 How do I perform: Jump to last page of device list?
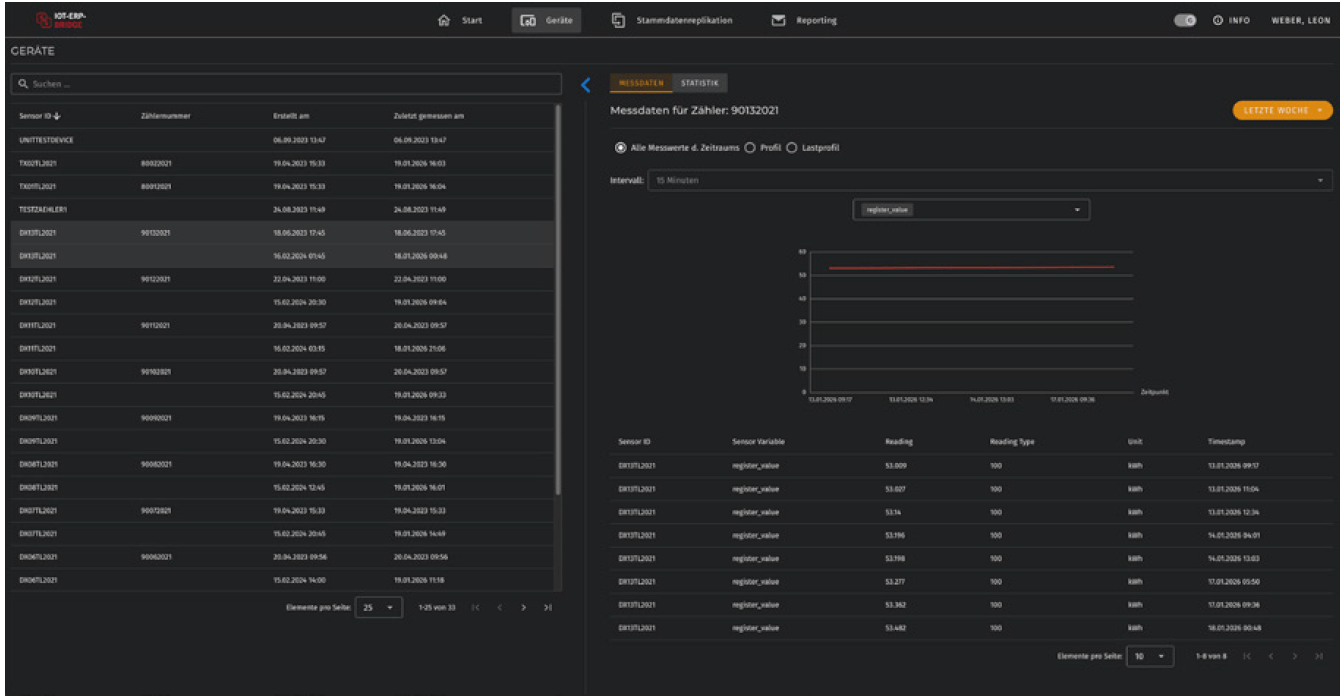(548, 608)
